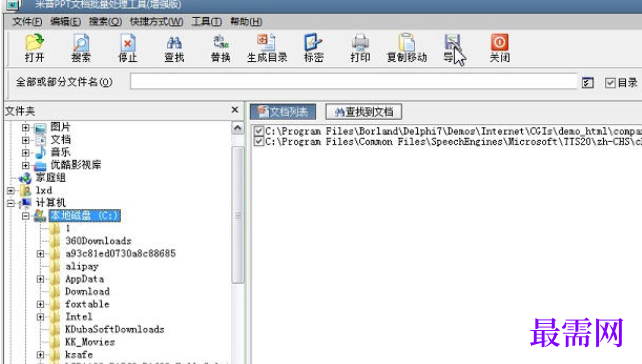Select the 文档 library icon
642x364 pixels.
point(41,140)
